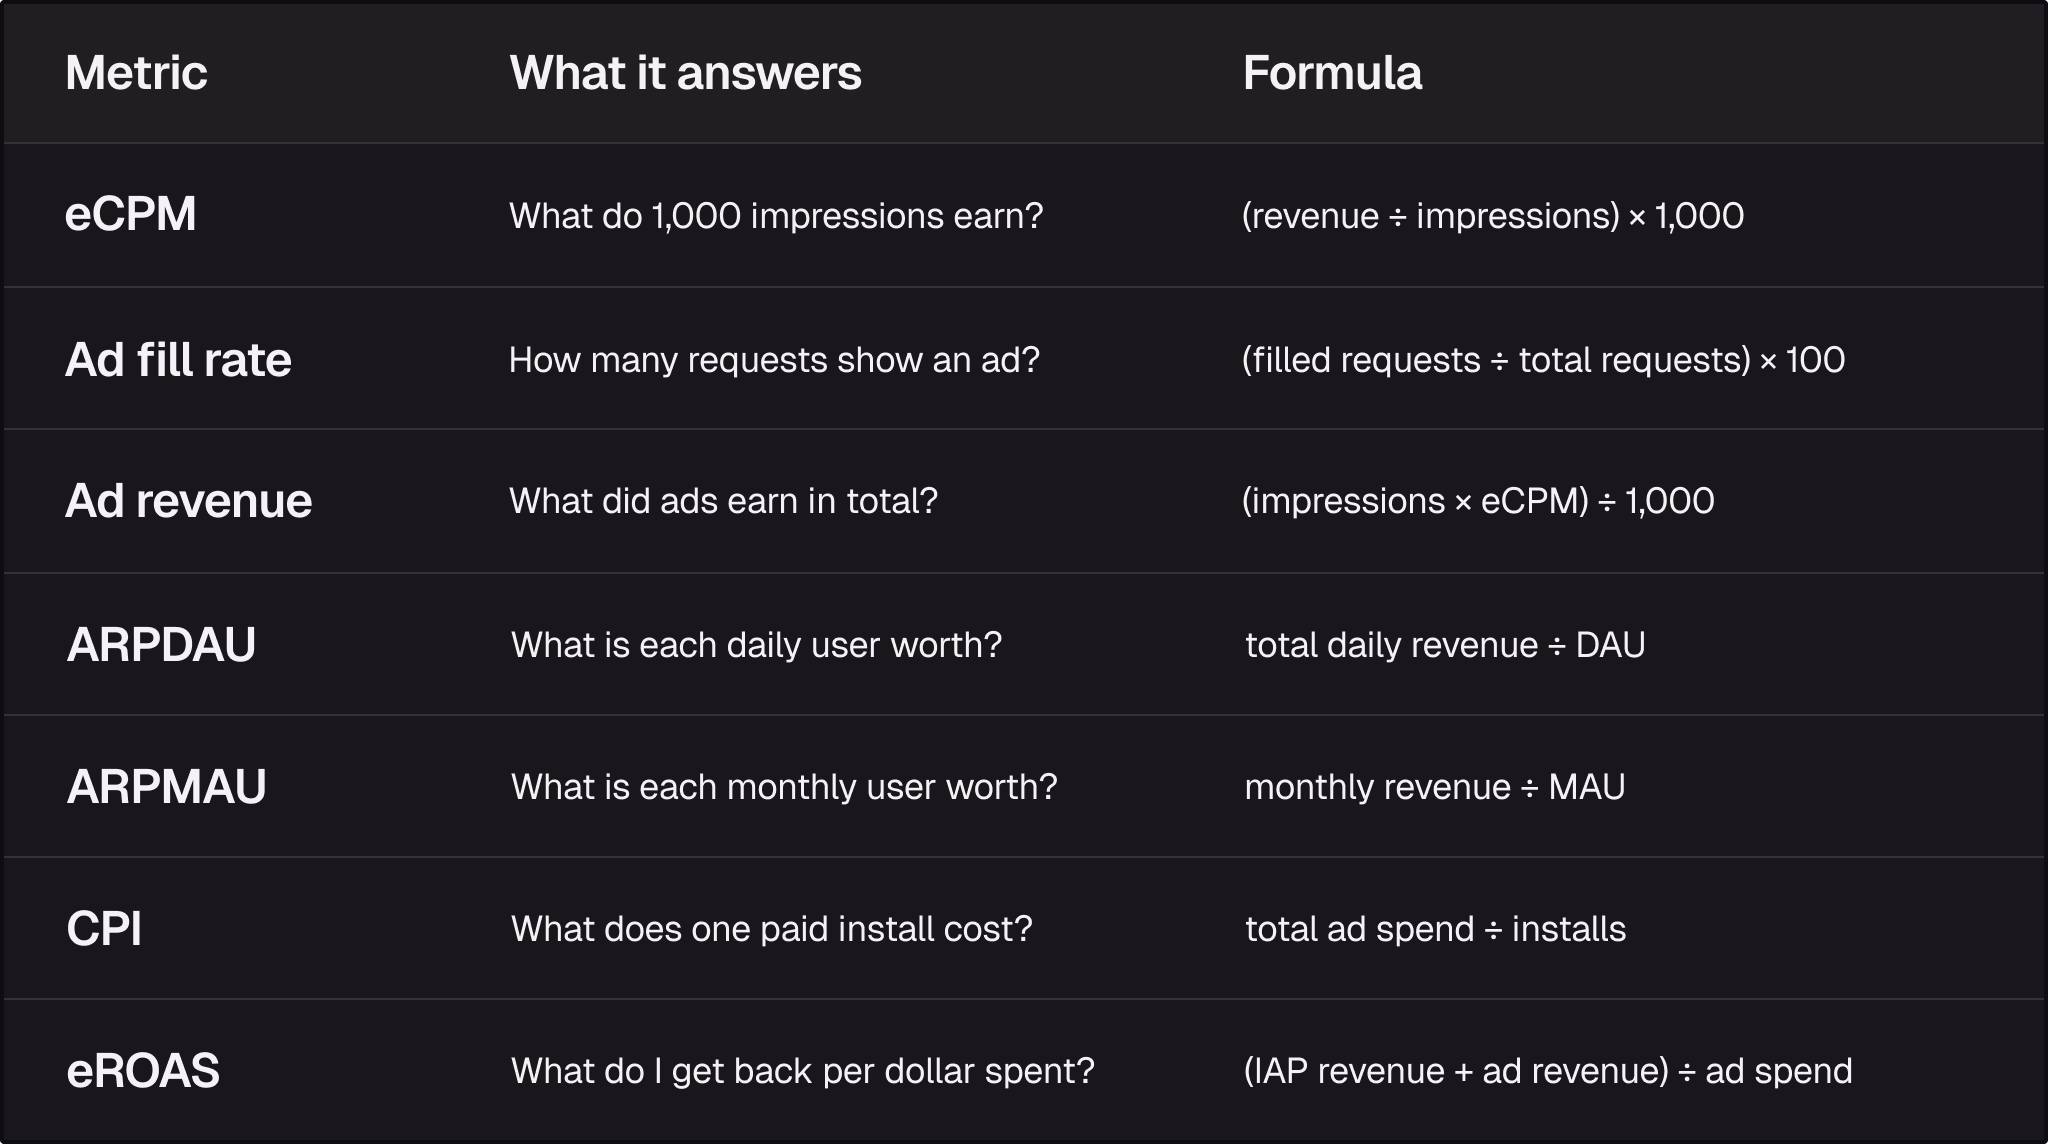The width and height of the screenshot is (2048, 1144).
Task: Select formula '(IAP revenue + ad revenue) ÷ ad spend'
Action: coord(1548,1071)
